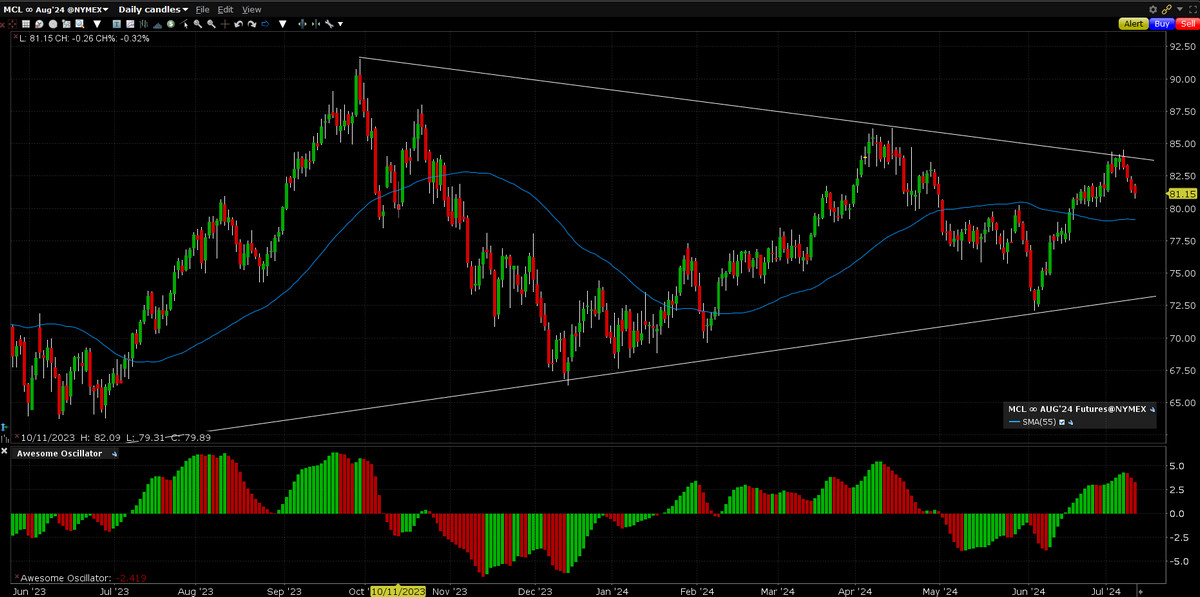Open the File menu

pyautogui.click(x=202, y=9)
